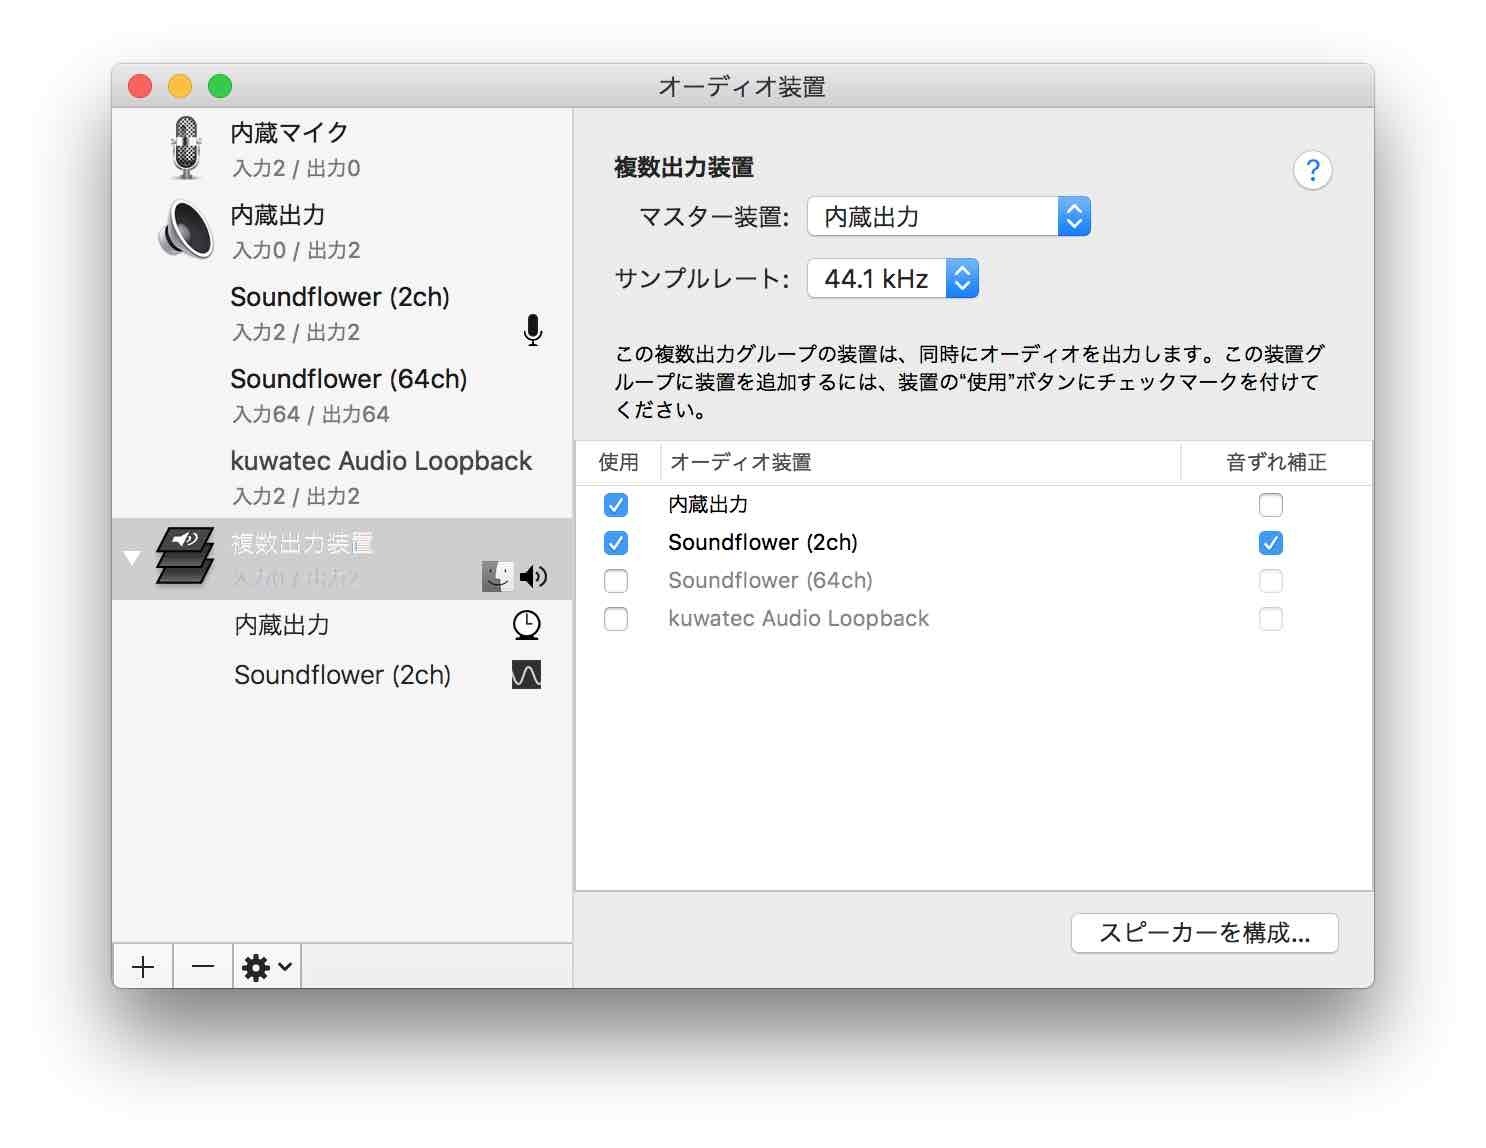Click the 入力2 / 出力0 channel text

(x=296, y=168)
